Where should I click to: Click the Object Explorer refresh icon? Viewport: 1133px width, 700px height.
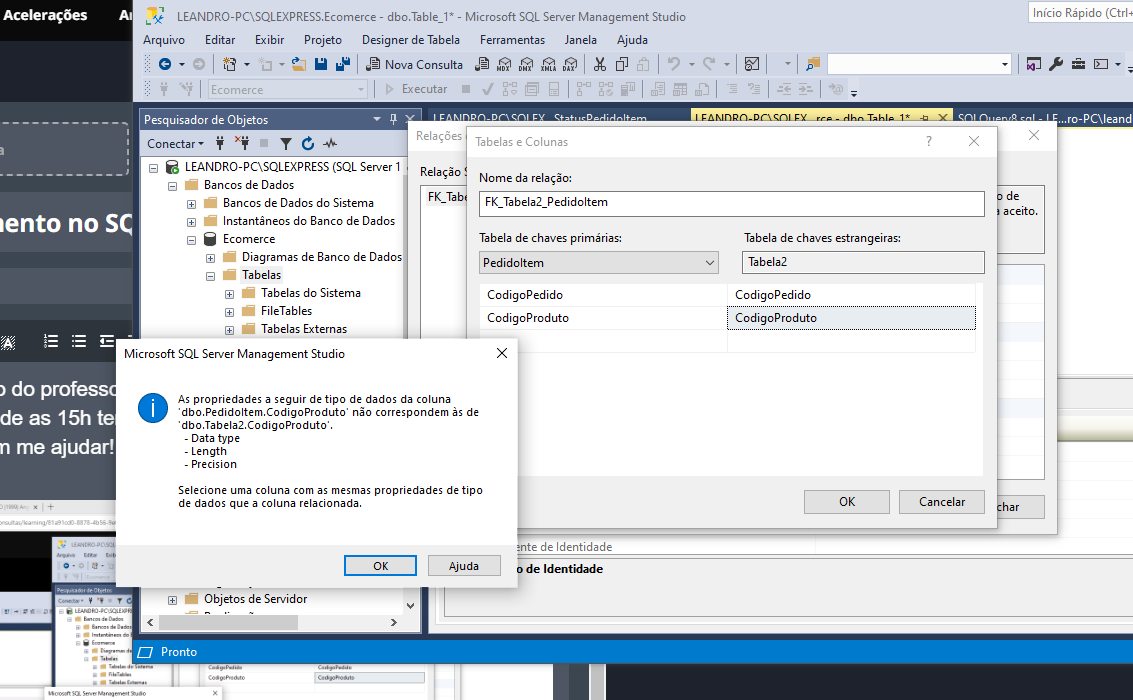308,144
